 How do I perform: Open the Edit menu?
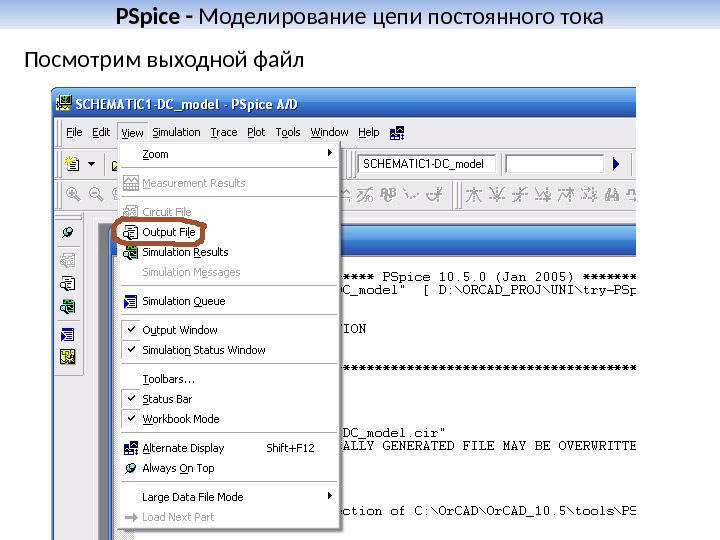(101, 132)
